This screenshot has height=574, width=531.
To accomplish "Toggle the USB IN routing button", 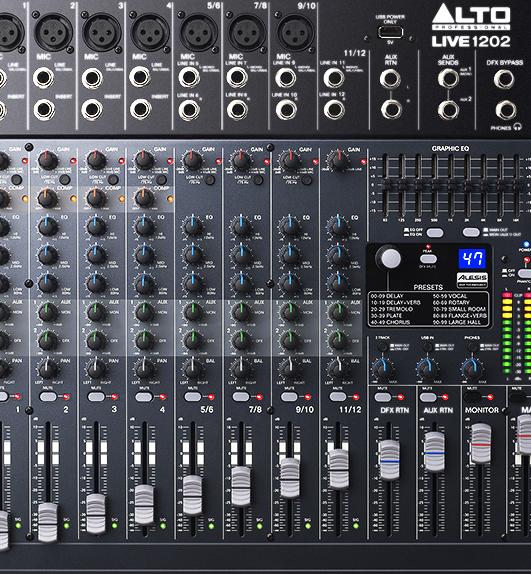I will tap(427, 346).
